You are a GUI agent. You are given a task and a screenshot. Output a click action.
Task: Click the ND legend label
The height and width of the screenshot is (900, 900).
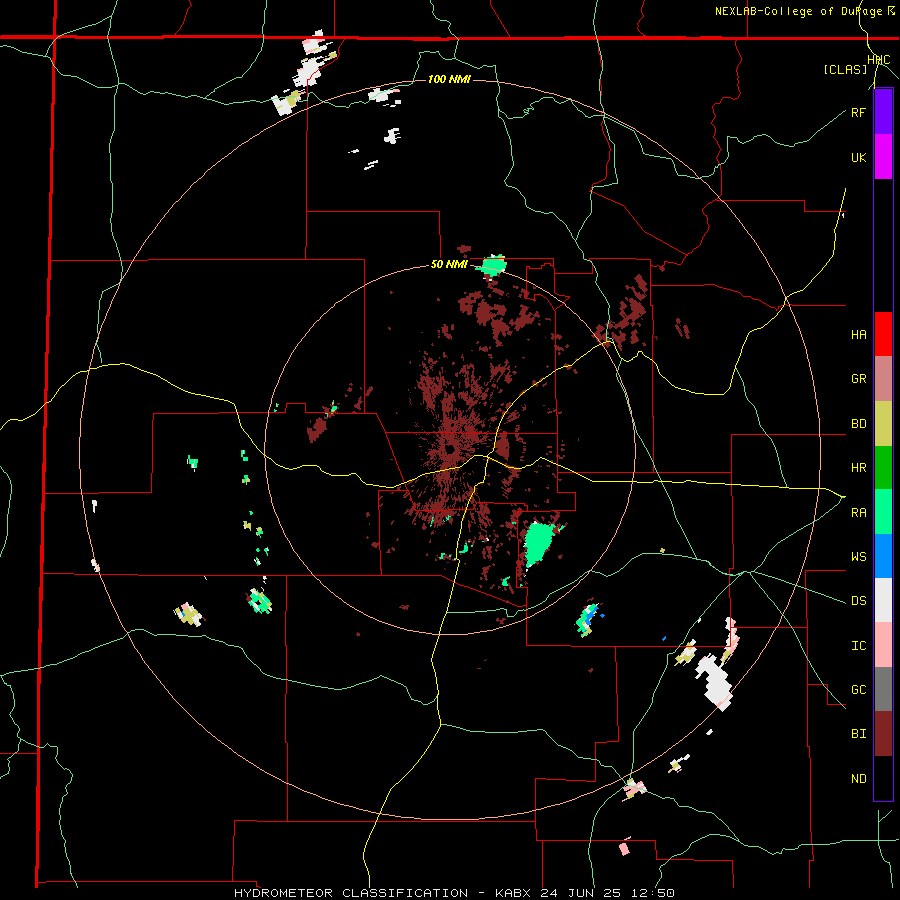point(858,778)
